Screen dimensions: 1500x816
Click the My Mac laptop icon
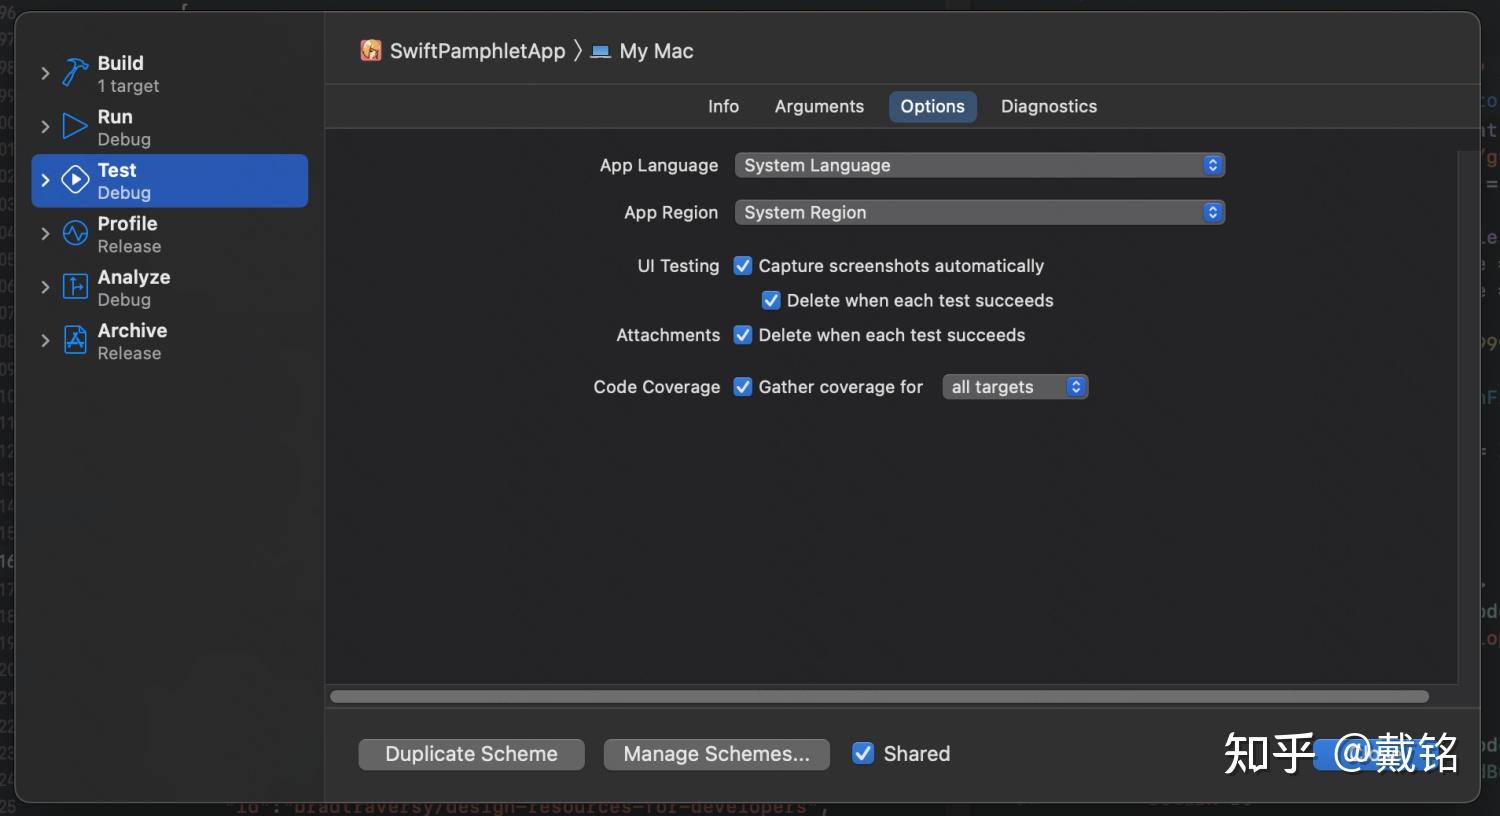[601, 51]
